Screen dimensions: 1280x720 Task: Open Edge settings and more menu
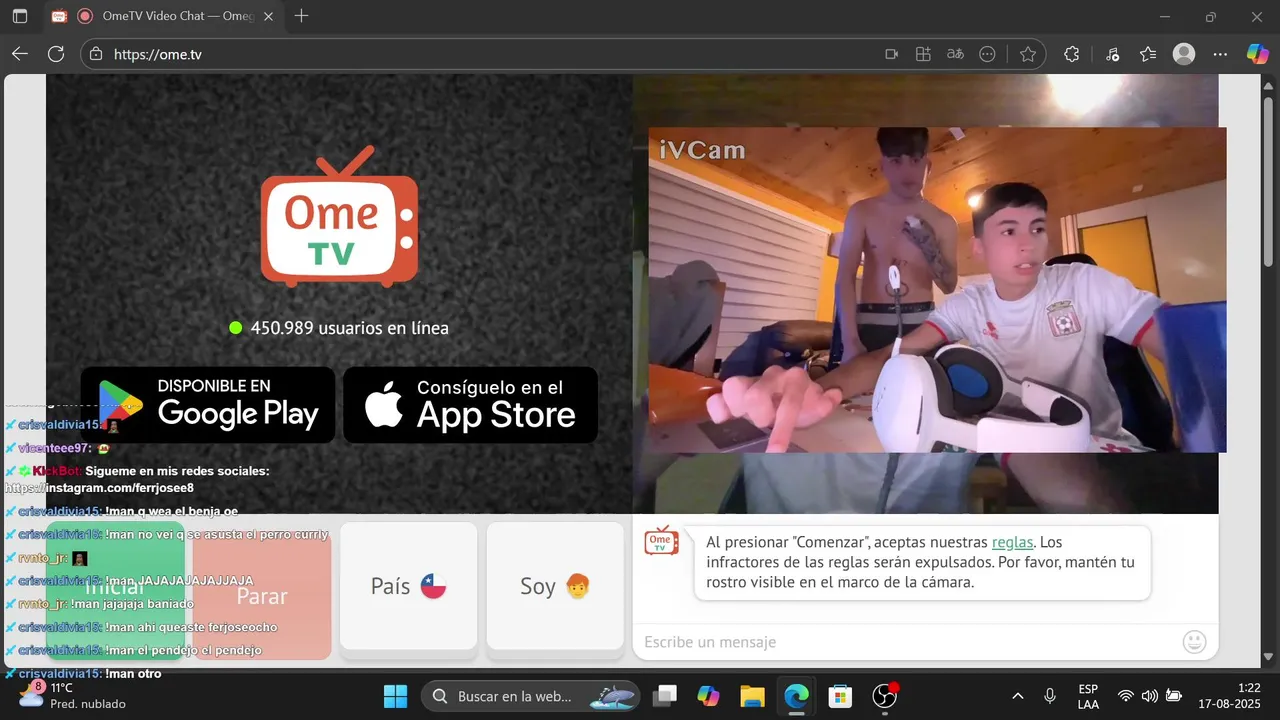(x=1220, y=54)
